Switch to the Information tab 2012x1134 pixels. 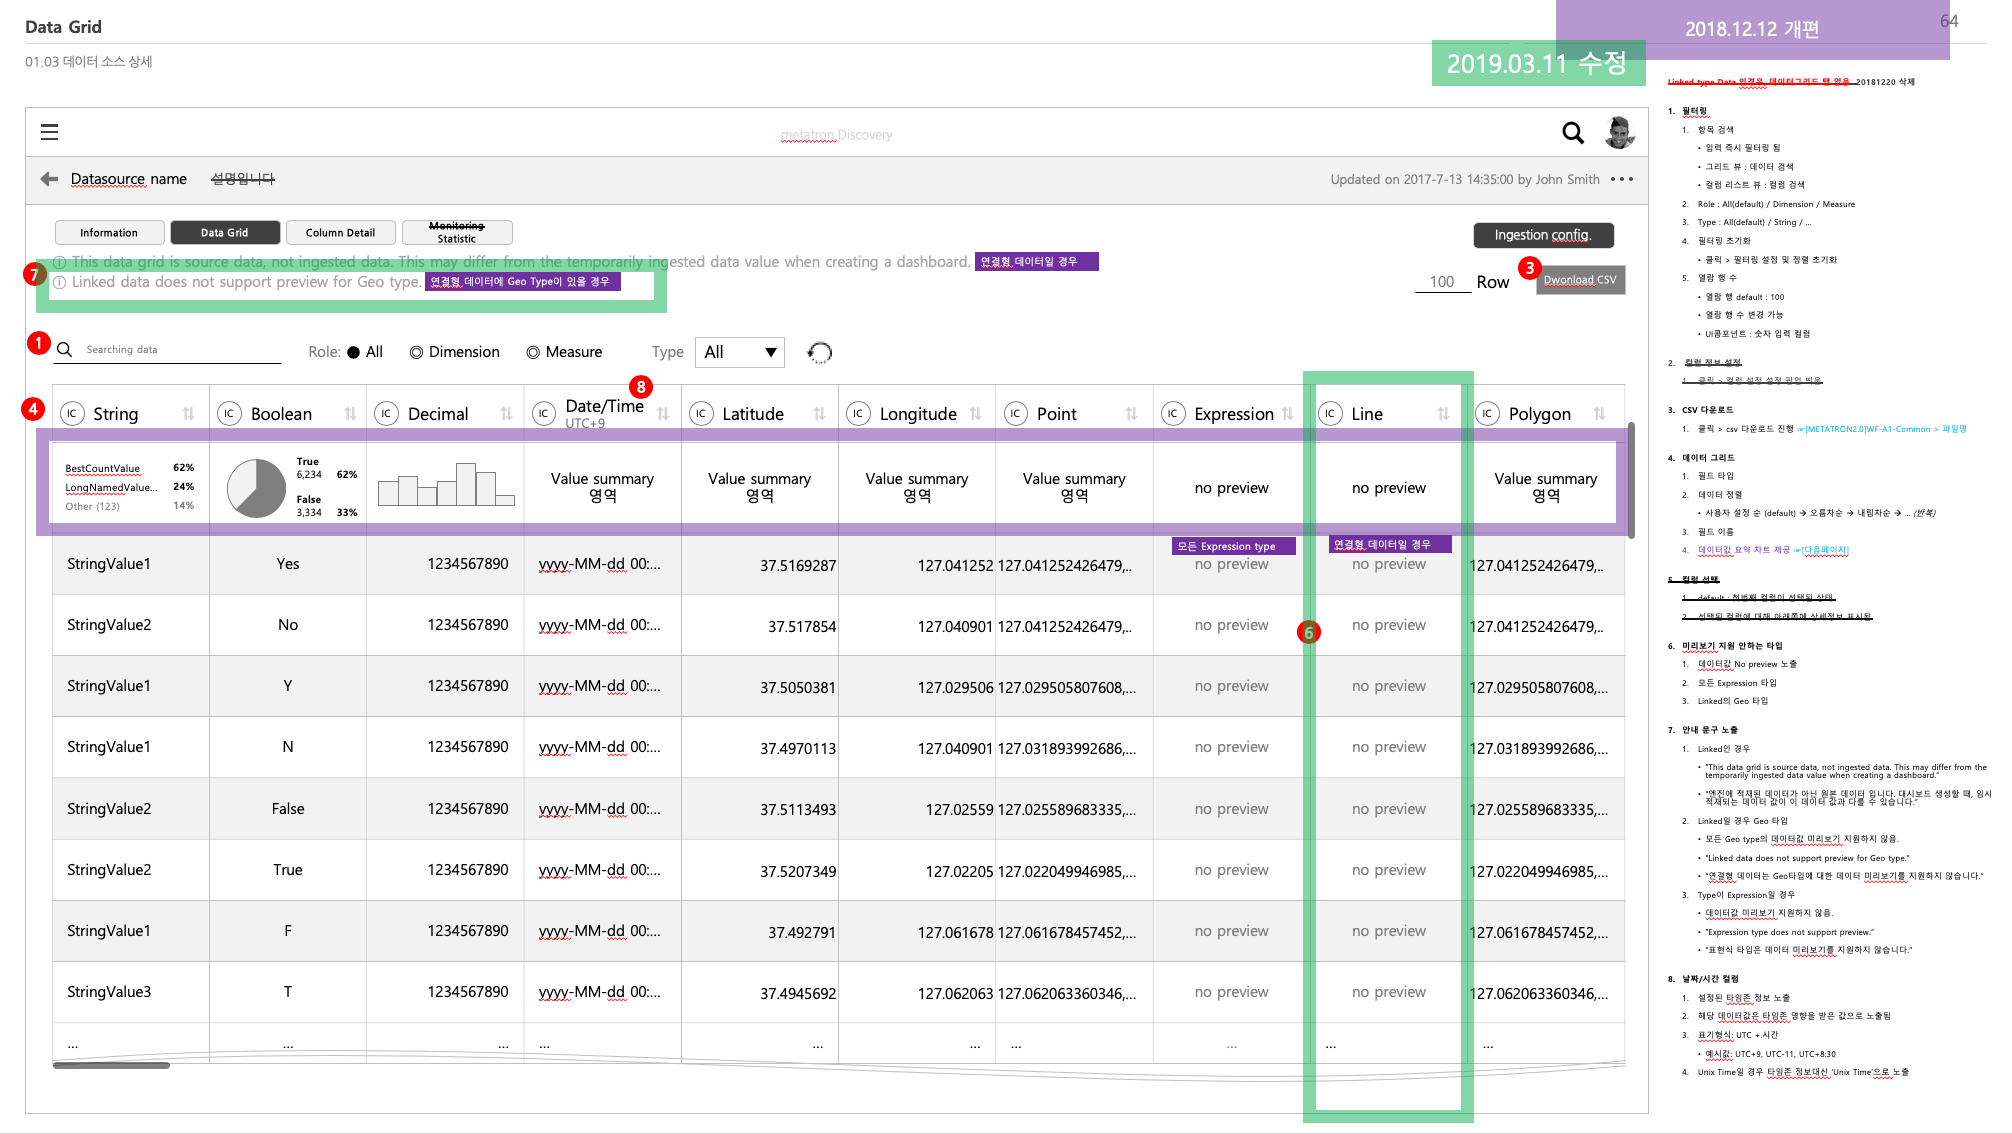[109, 233]
